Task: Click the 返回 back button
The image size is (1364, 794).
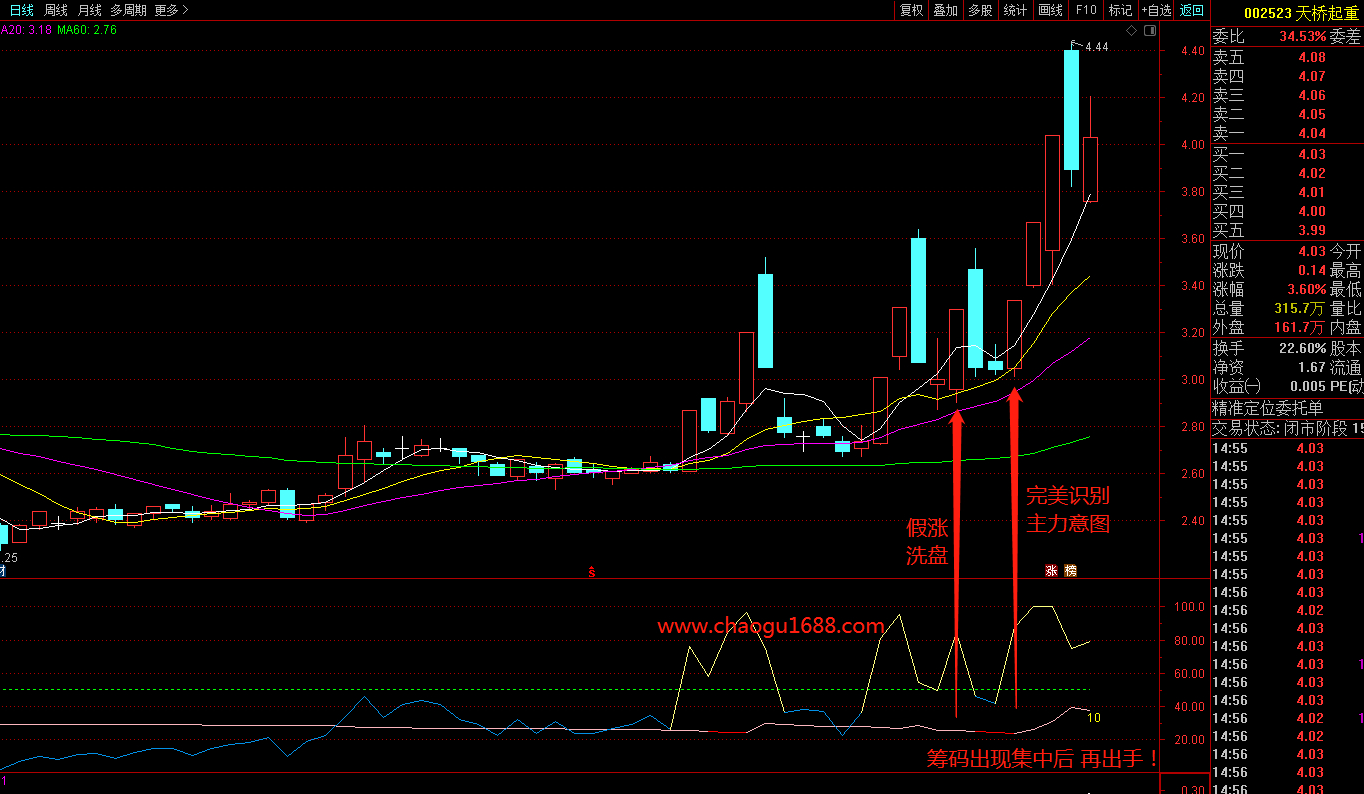Action: coord(1192,10)
